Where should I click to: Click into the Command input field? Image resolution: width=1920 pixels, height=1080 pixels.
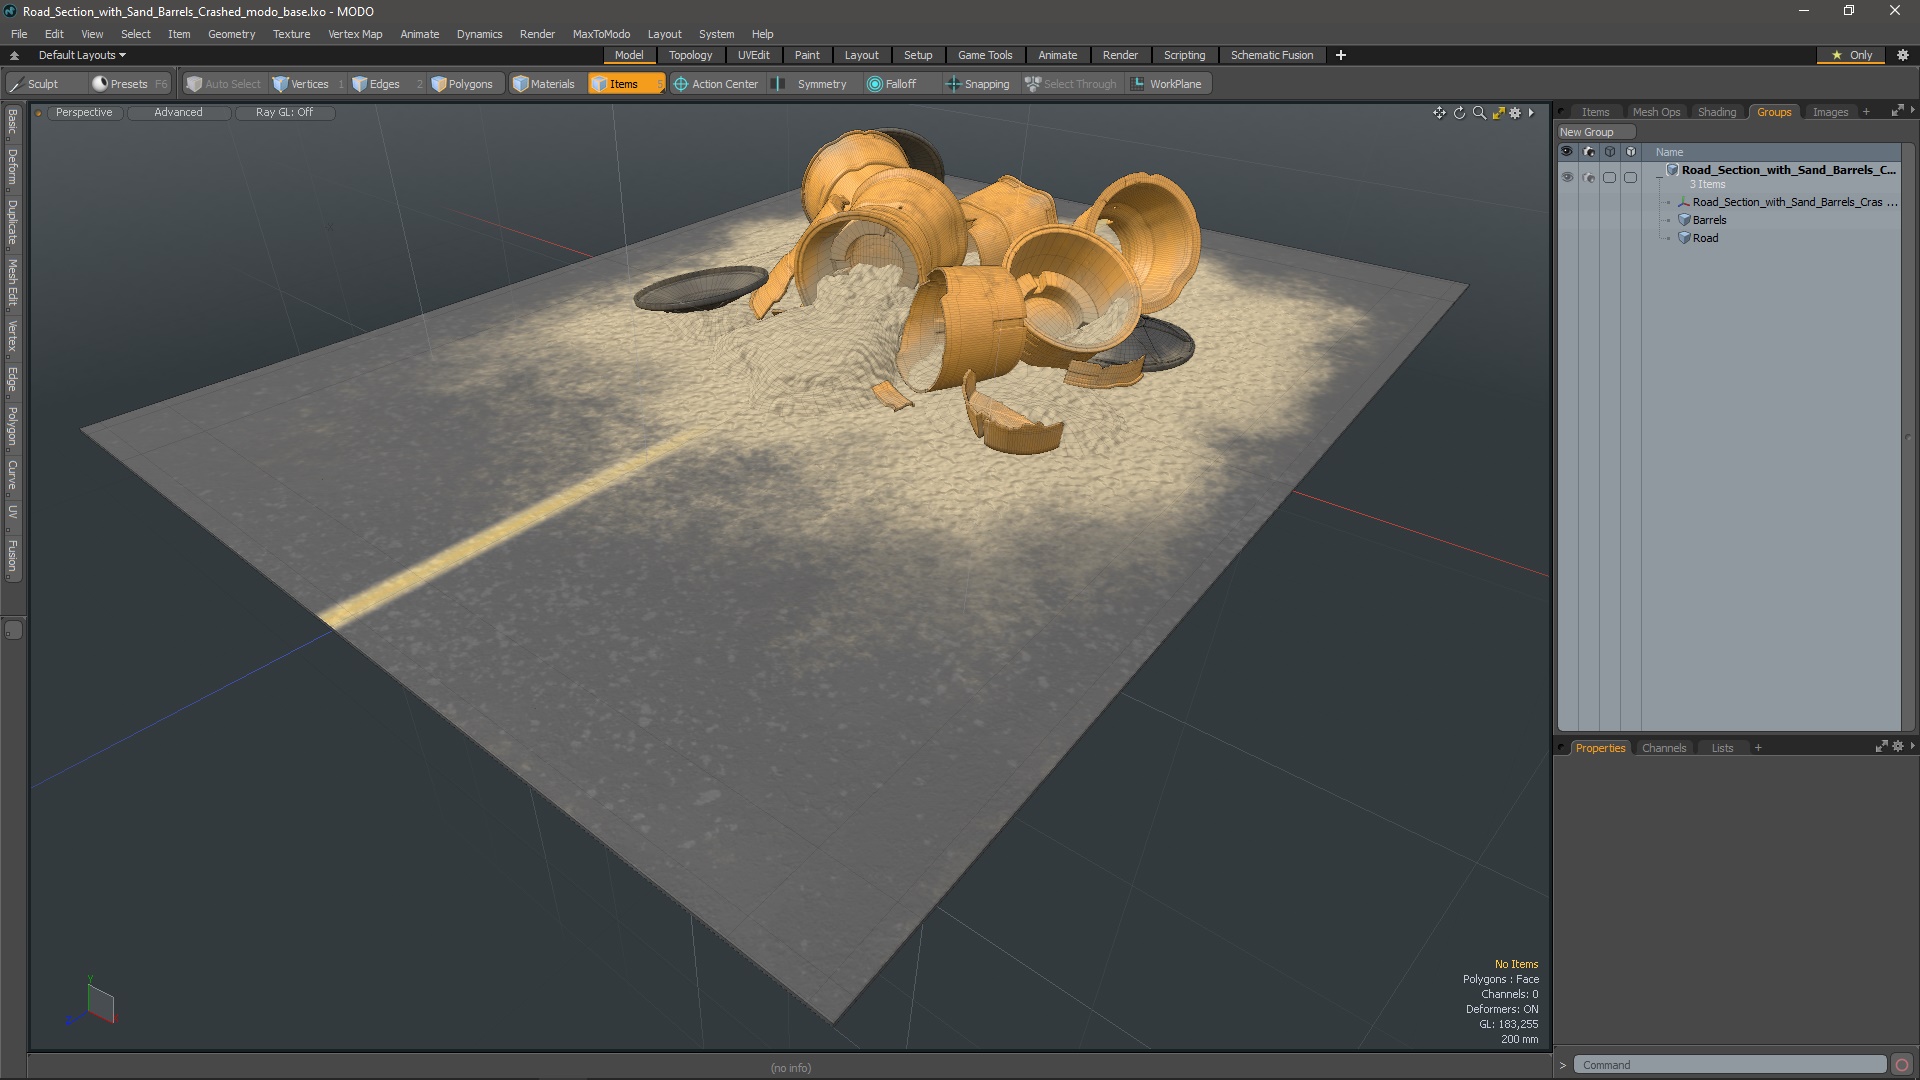[x=1728, y=1065]
